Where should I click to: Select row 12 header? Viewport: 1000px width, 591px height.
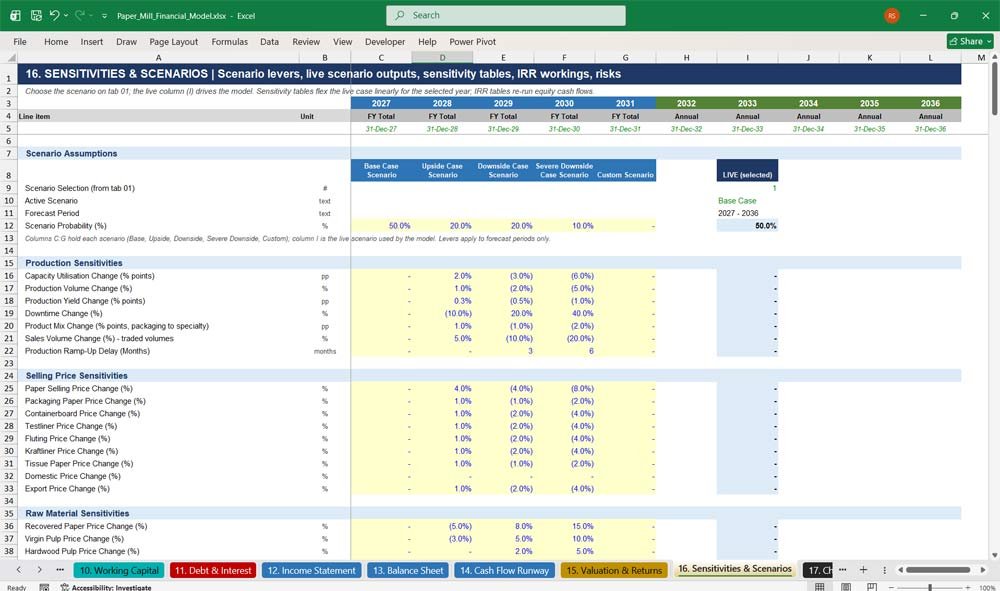point(9,226)
